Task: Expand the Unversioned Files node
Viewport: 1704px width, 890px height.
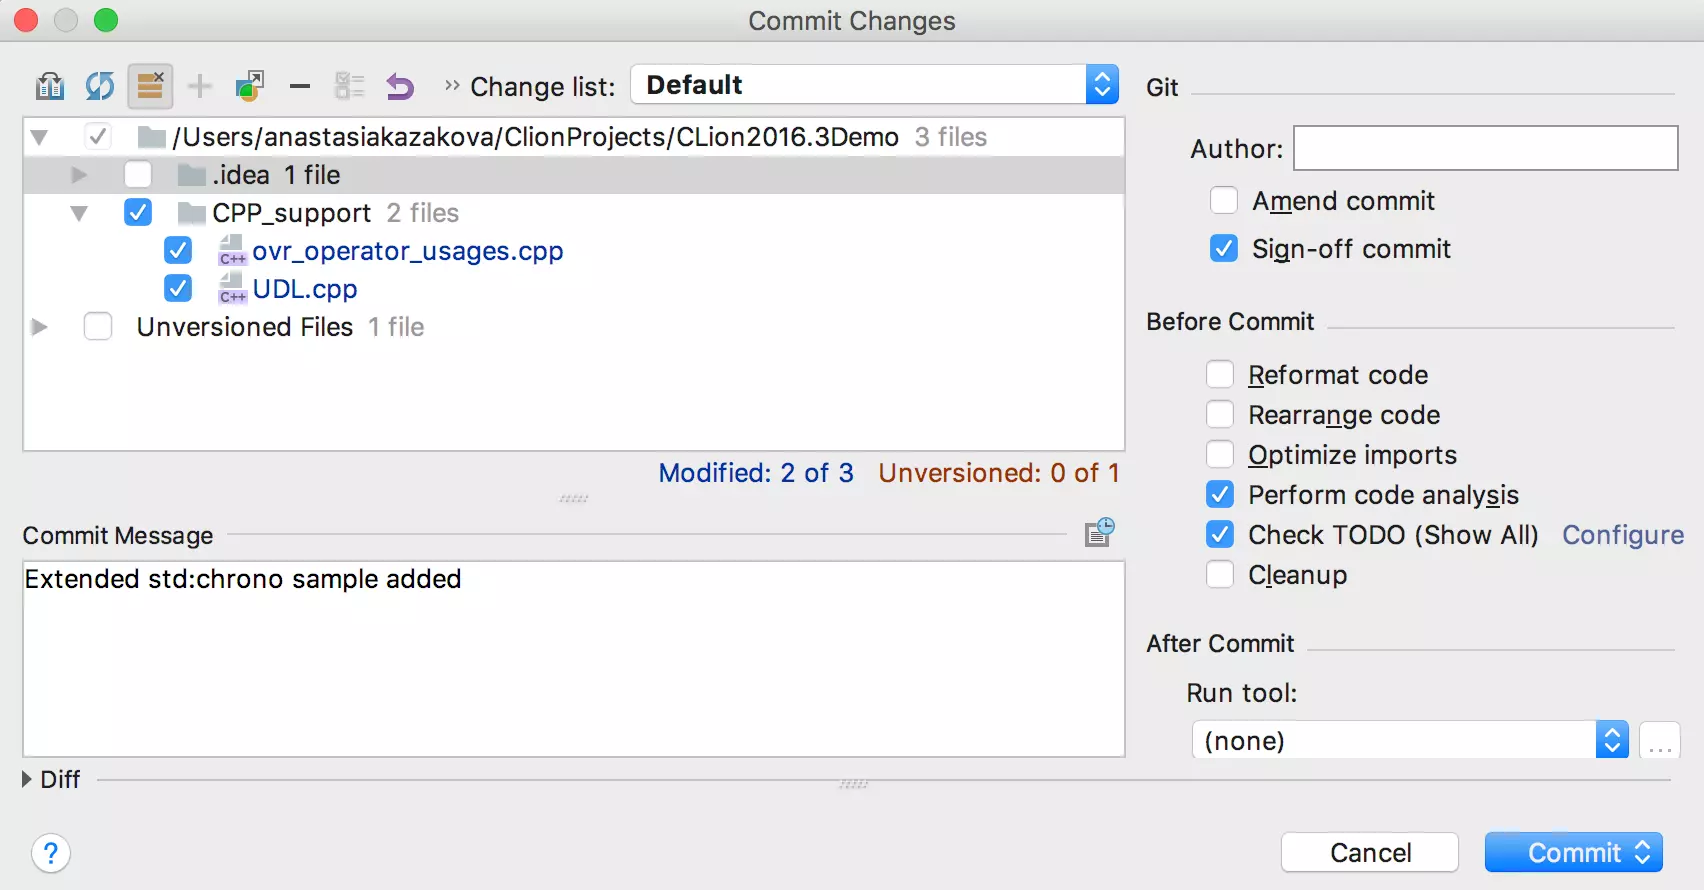Action: coord(39,327)
